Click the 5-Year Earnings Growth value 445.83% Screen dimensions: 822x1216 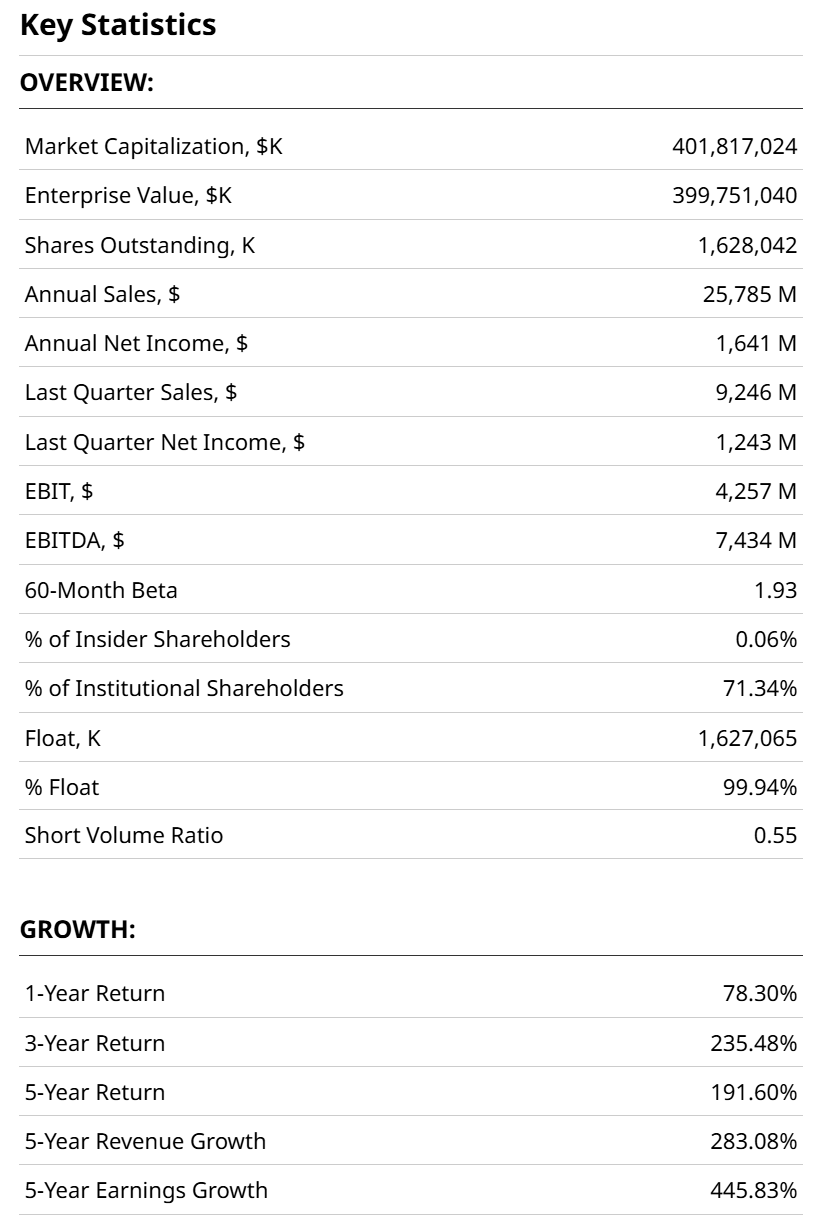[754, 1190]
